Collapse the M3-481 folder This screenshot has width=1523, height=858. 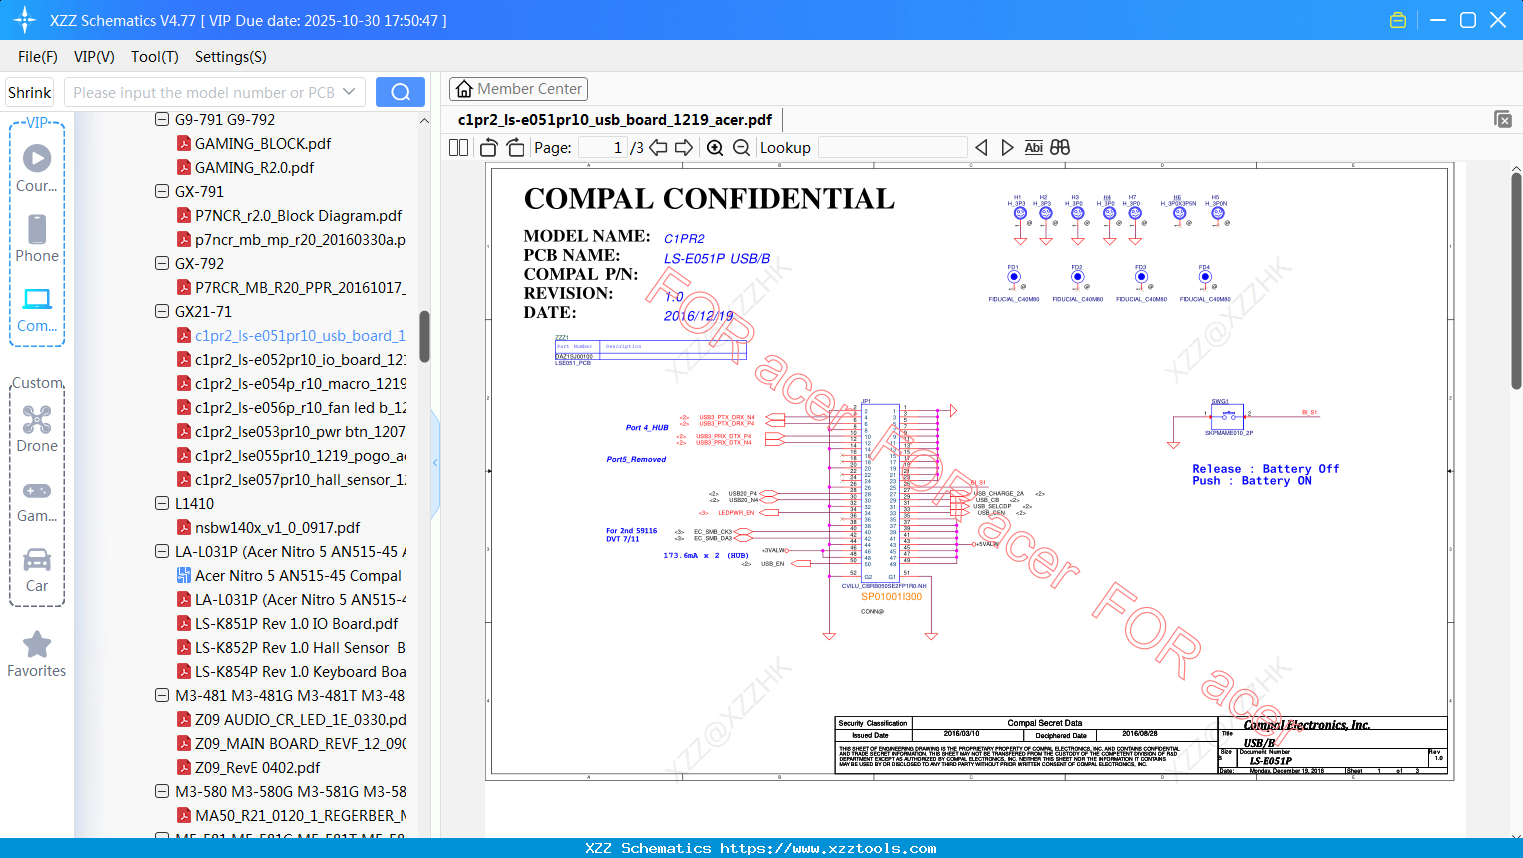pos(162,695)
